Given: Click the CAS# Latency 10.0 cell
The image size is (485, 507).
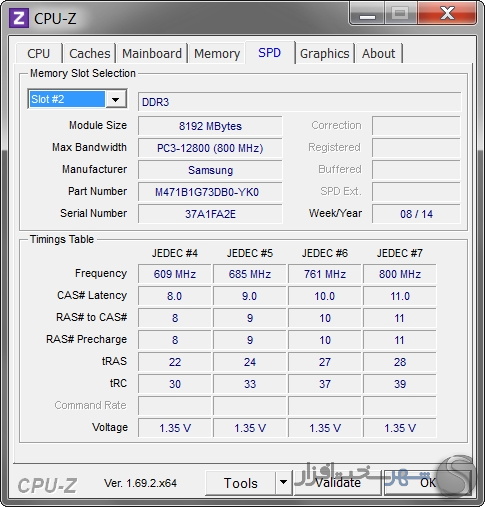Looking at the screenshot, I should pos(325,296).
